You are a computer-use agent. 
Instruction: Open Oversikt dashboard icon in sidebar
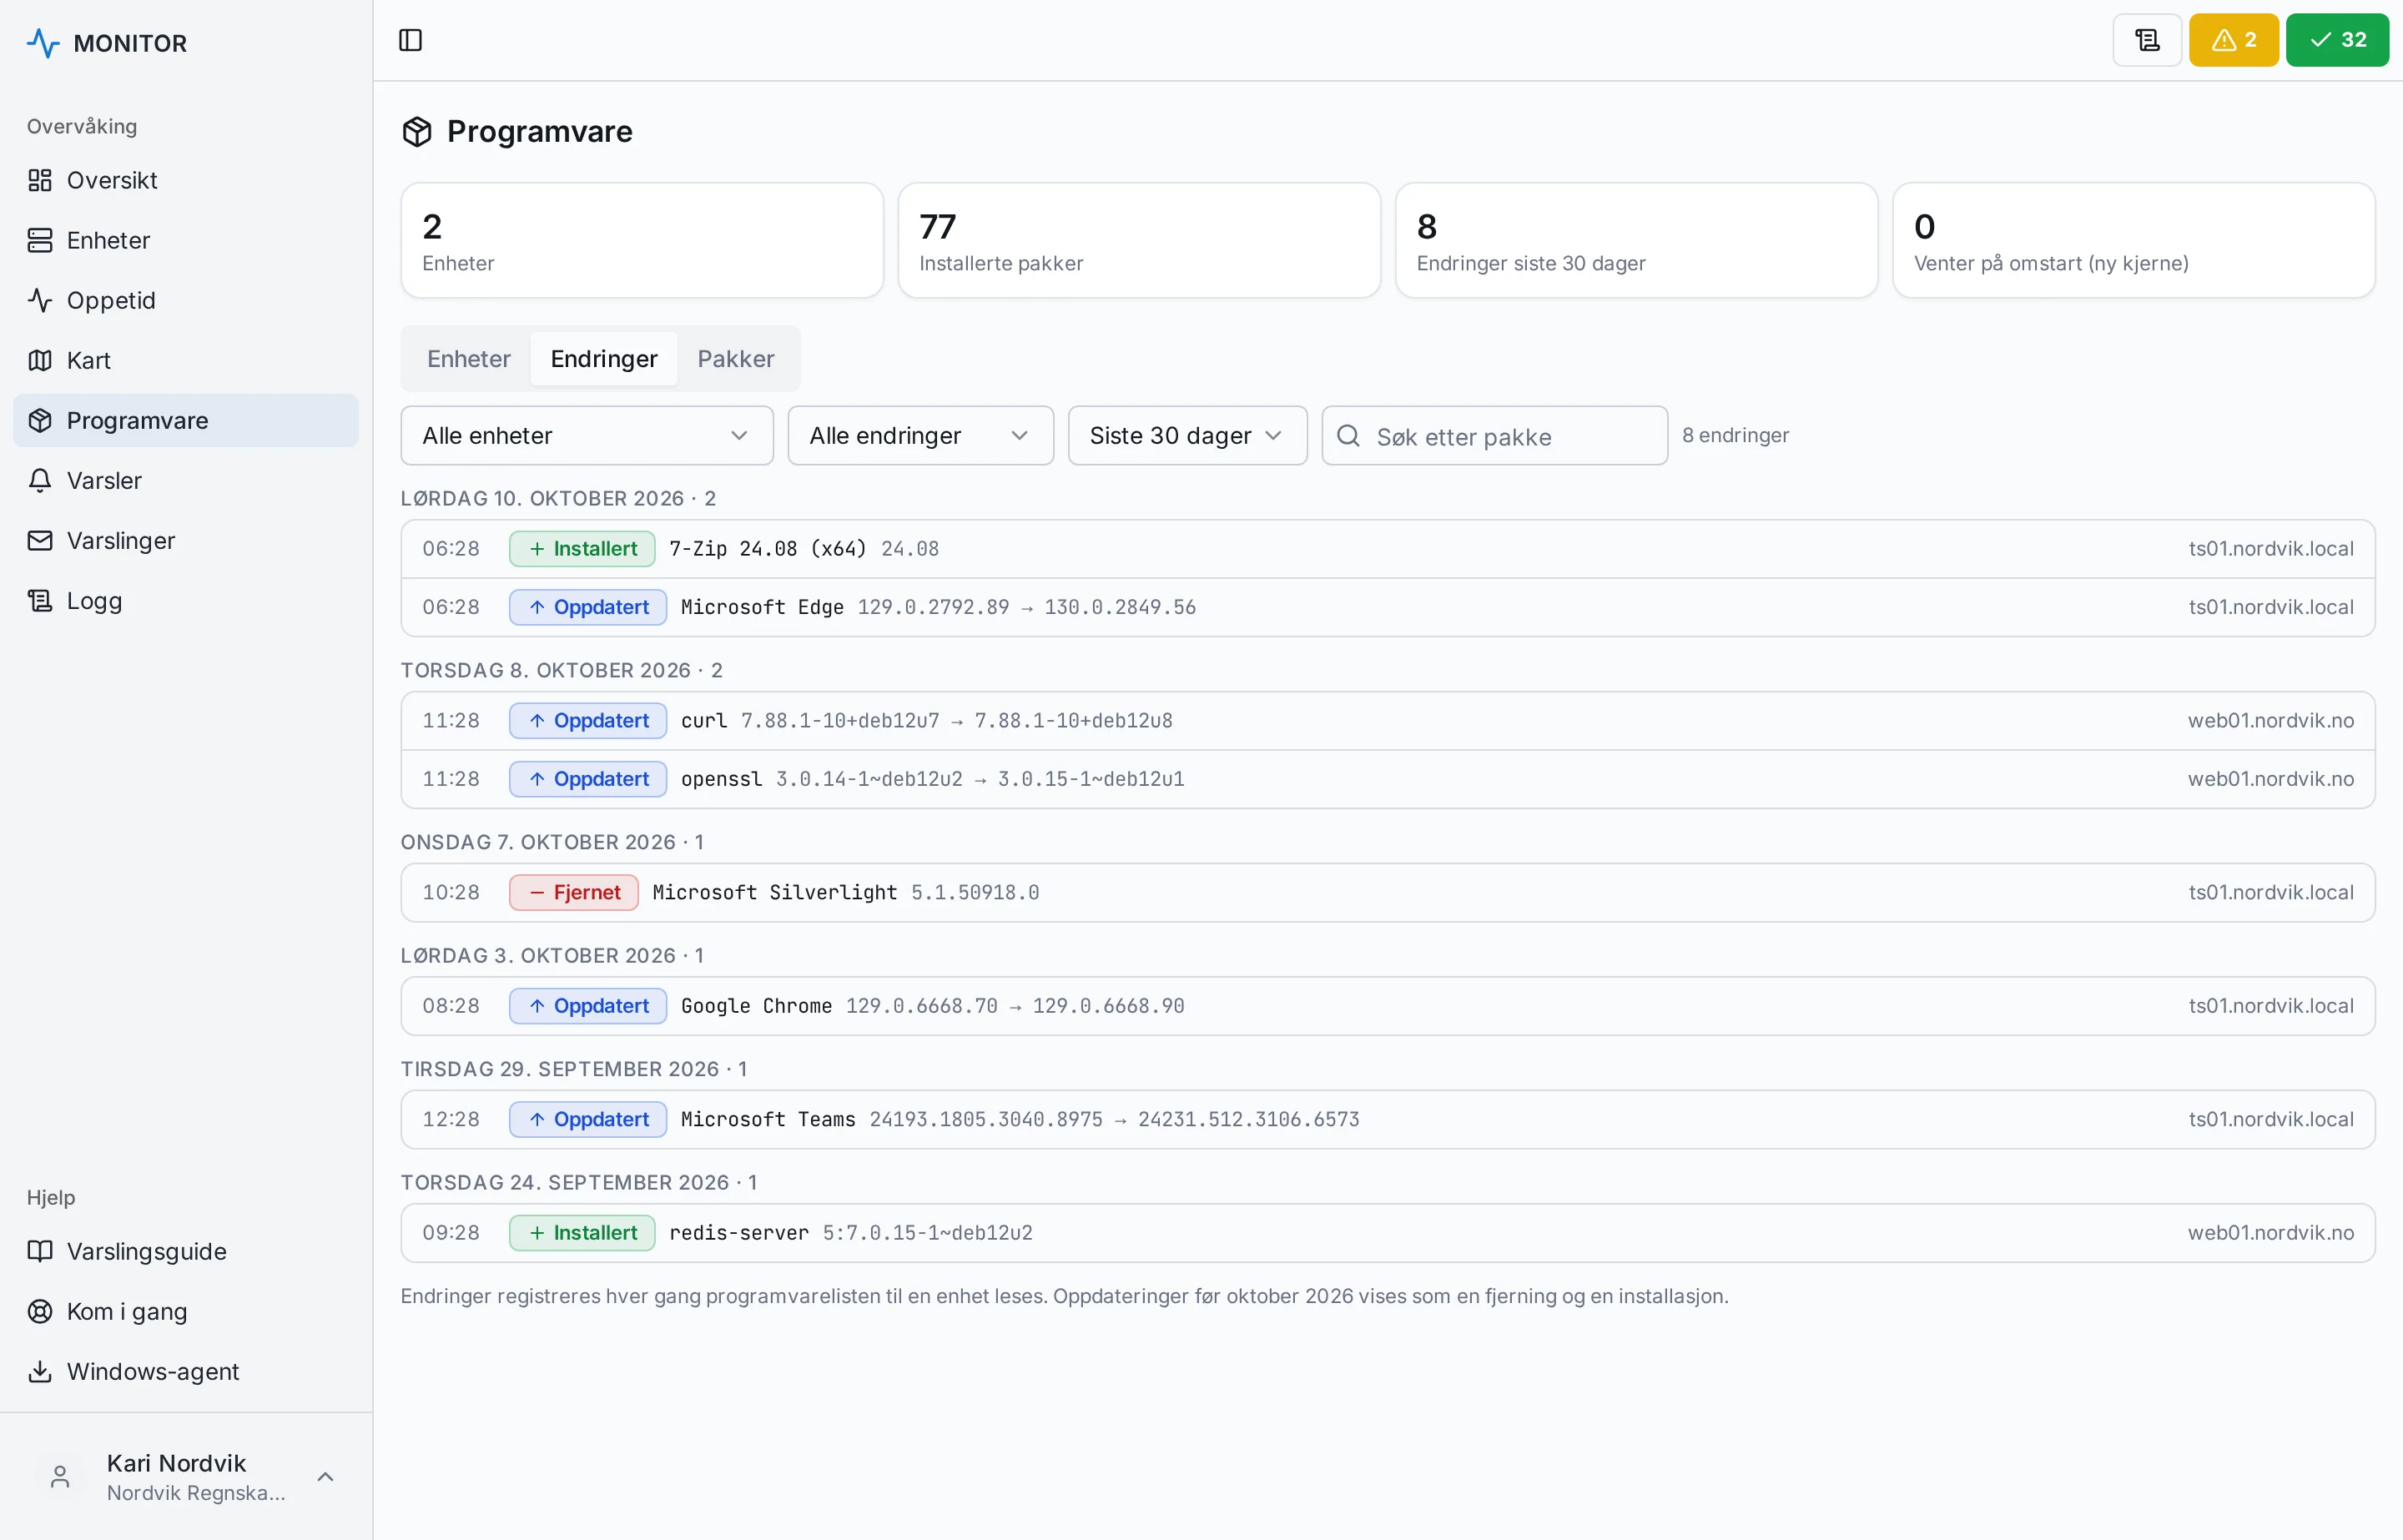coord(40,180)
